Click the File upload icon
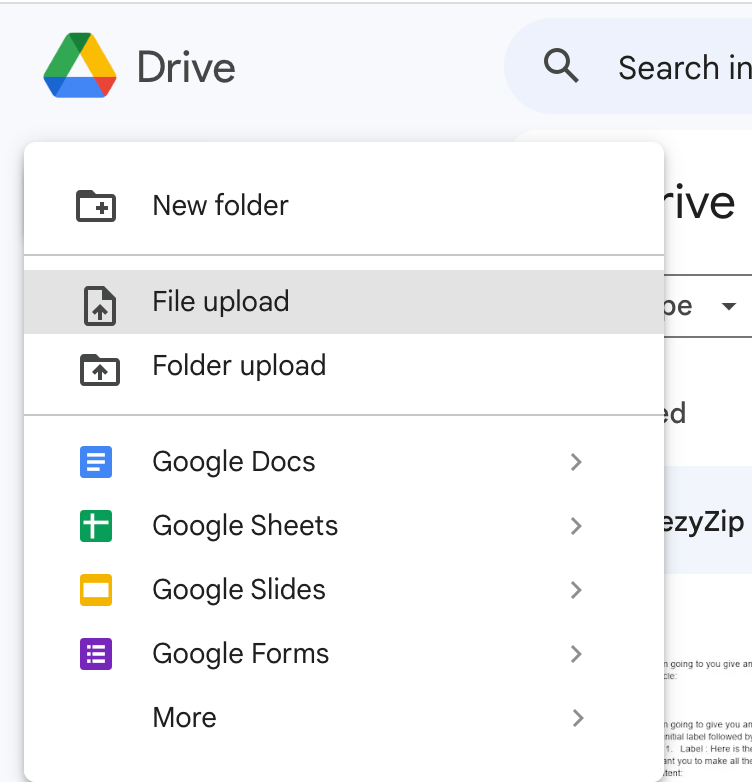The height and width of the screenshot is (782, 752). click(x=100, y=306)
